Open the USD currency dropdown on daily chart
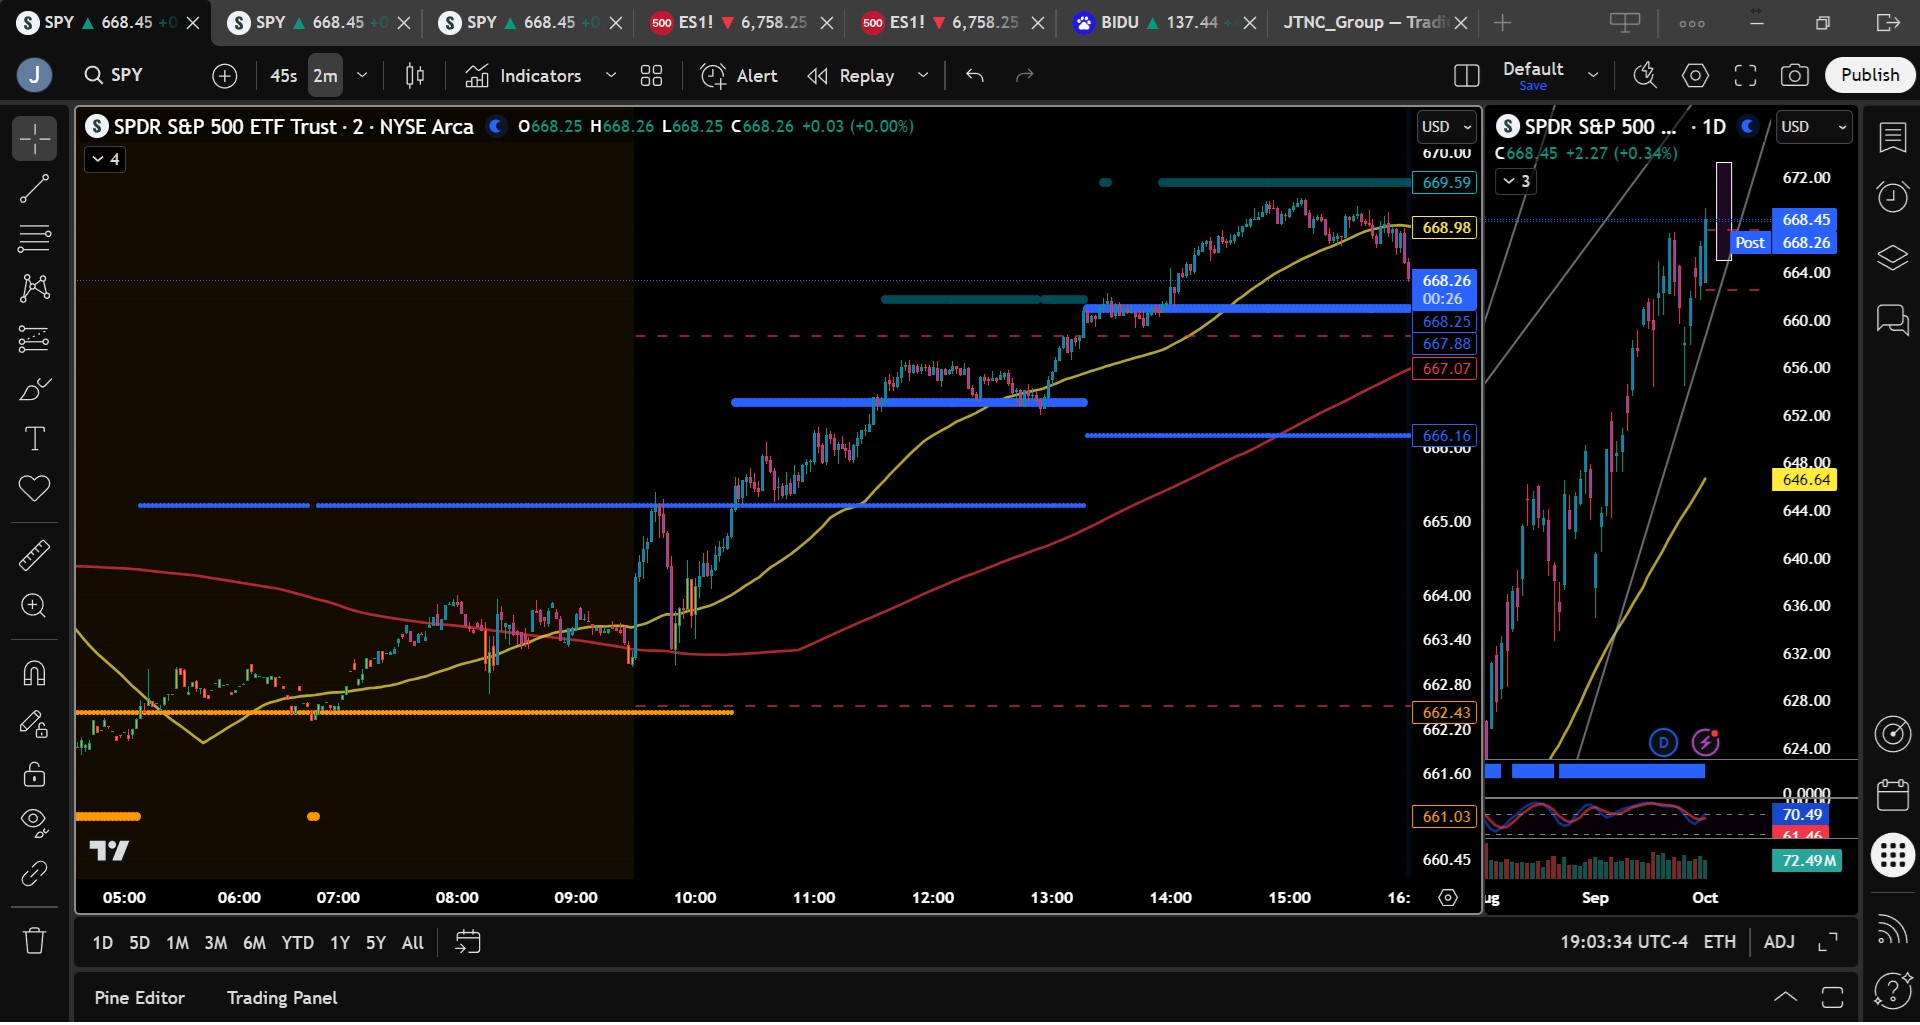The height and width of the screenshot is (1025, 1920). (x=1815, y=127)
